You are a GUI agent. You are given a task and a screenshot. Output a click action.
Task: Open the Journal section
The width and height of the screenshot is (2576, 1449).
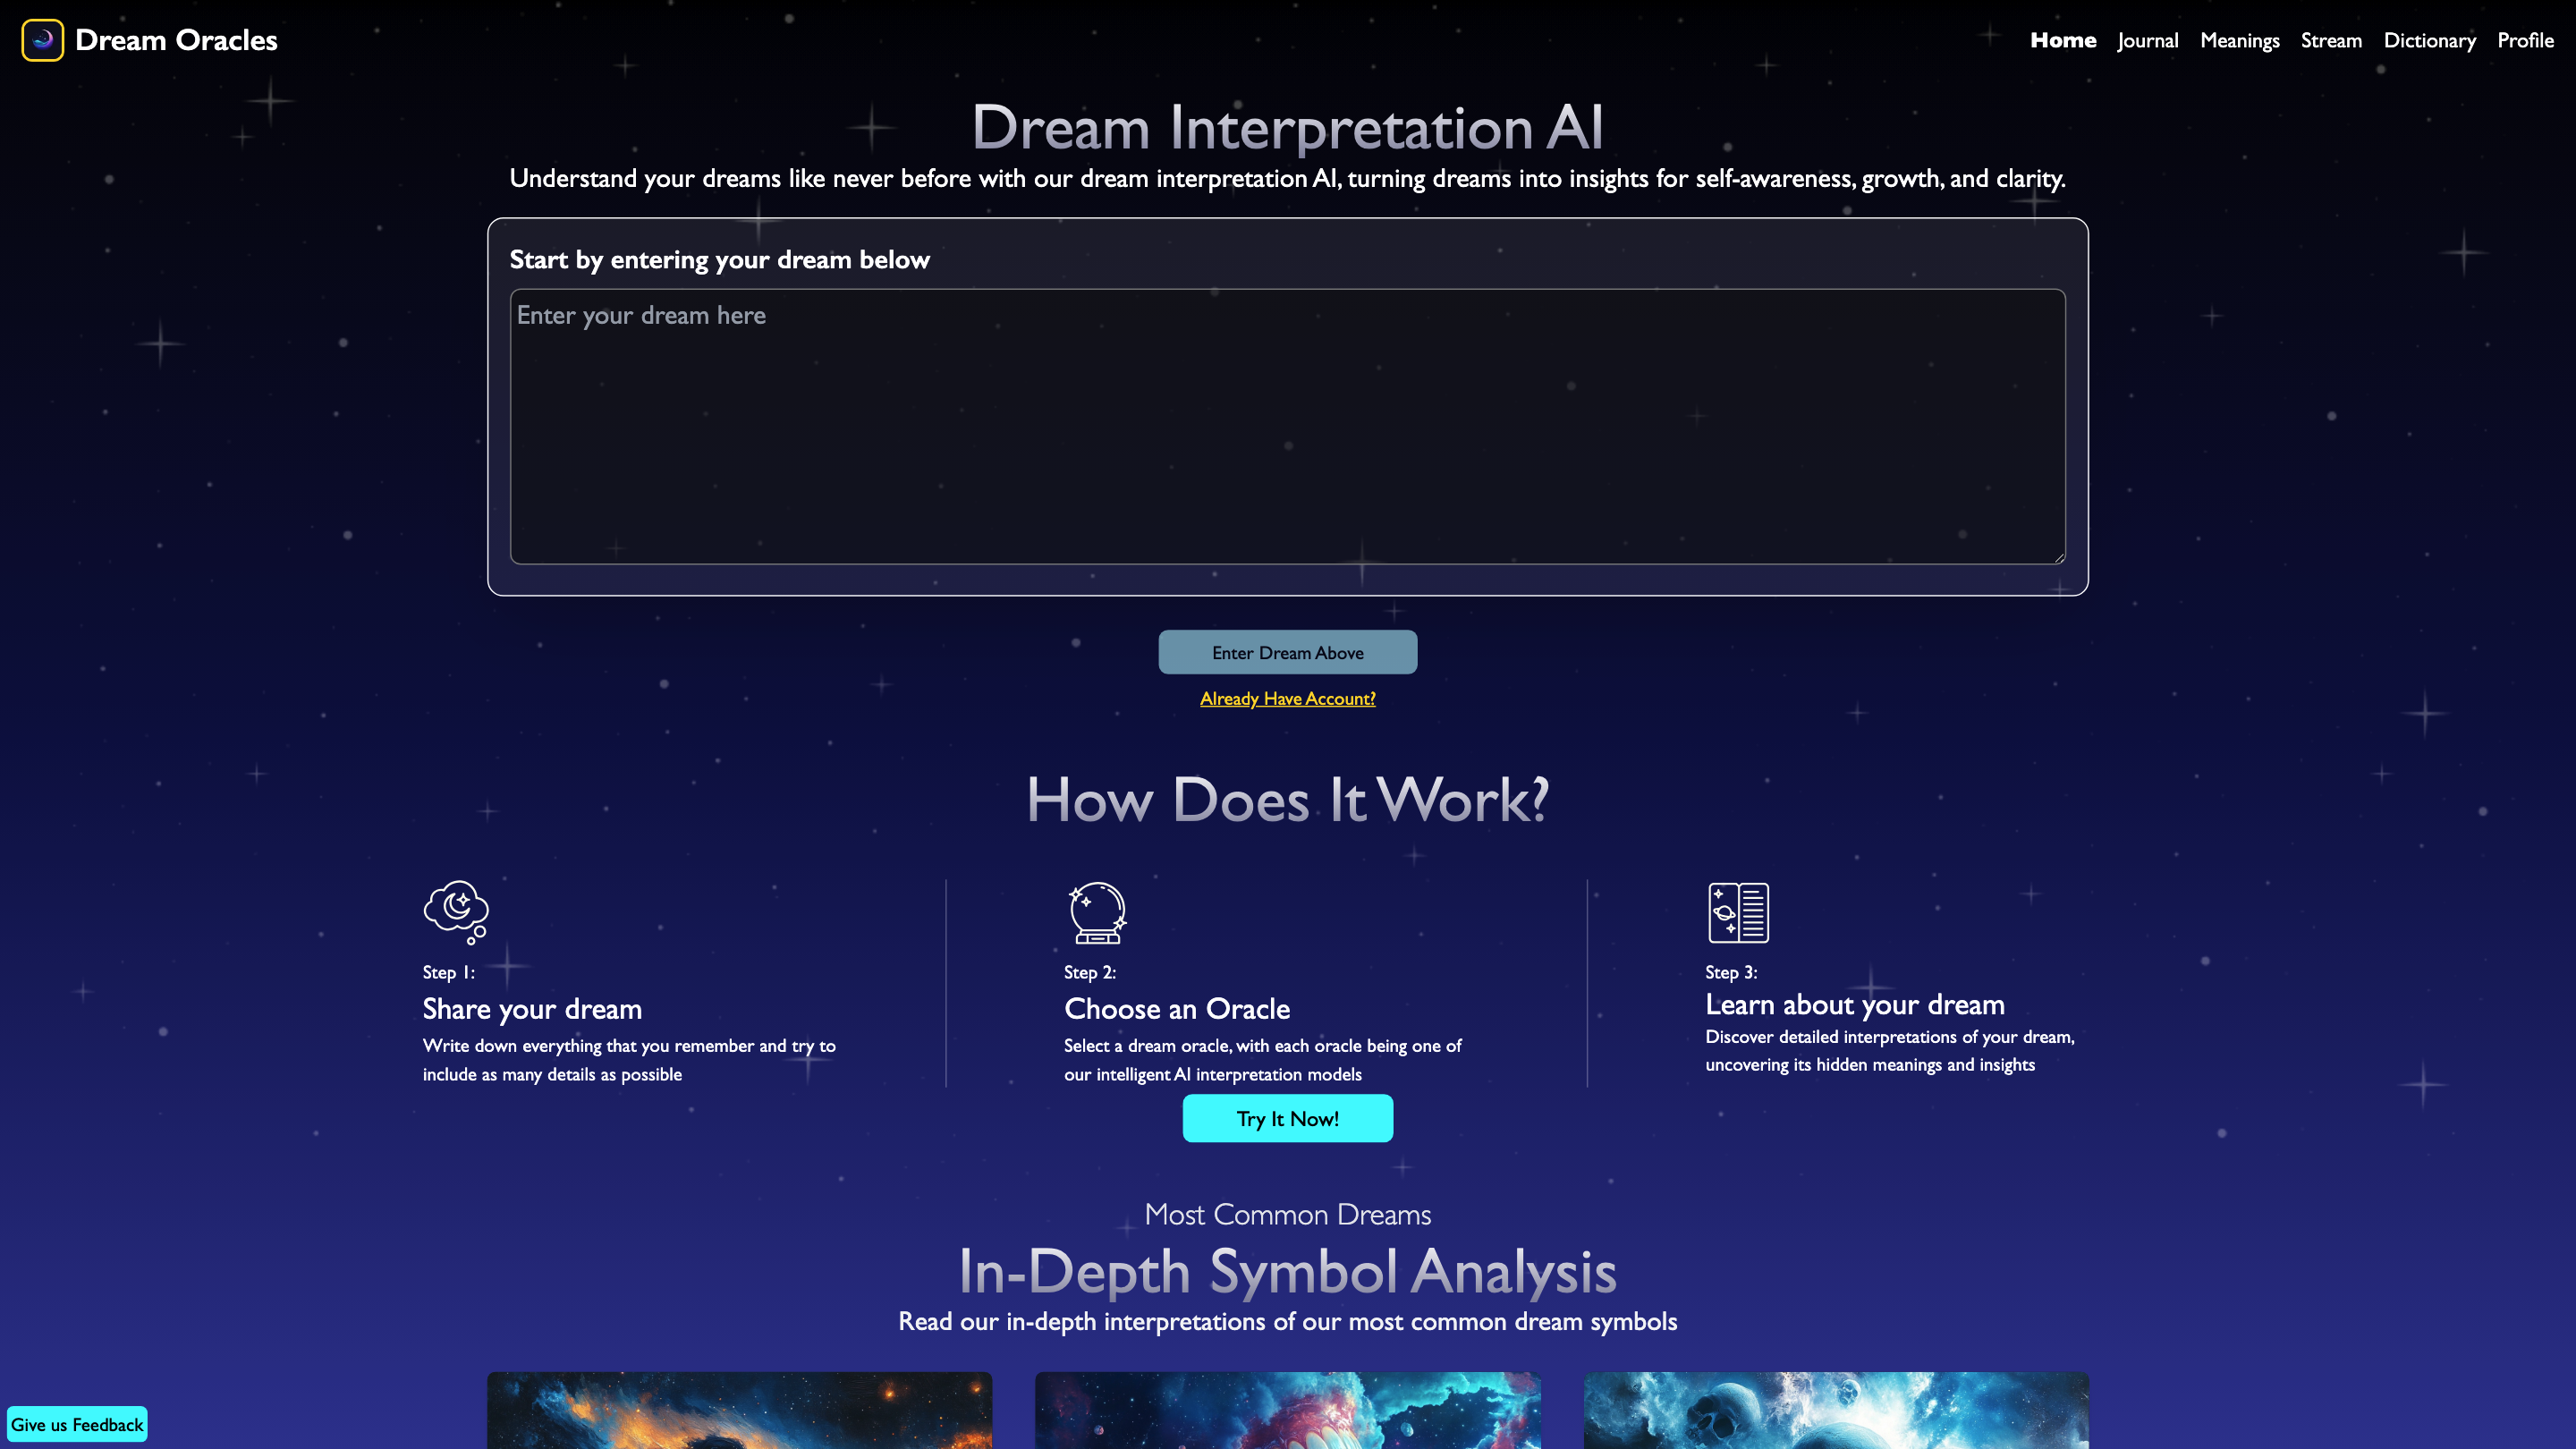click(2147, 40)
